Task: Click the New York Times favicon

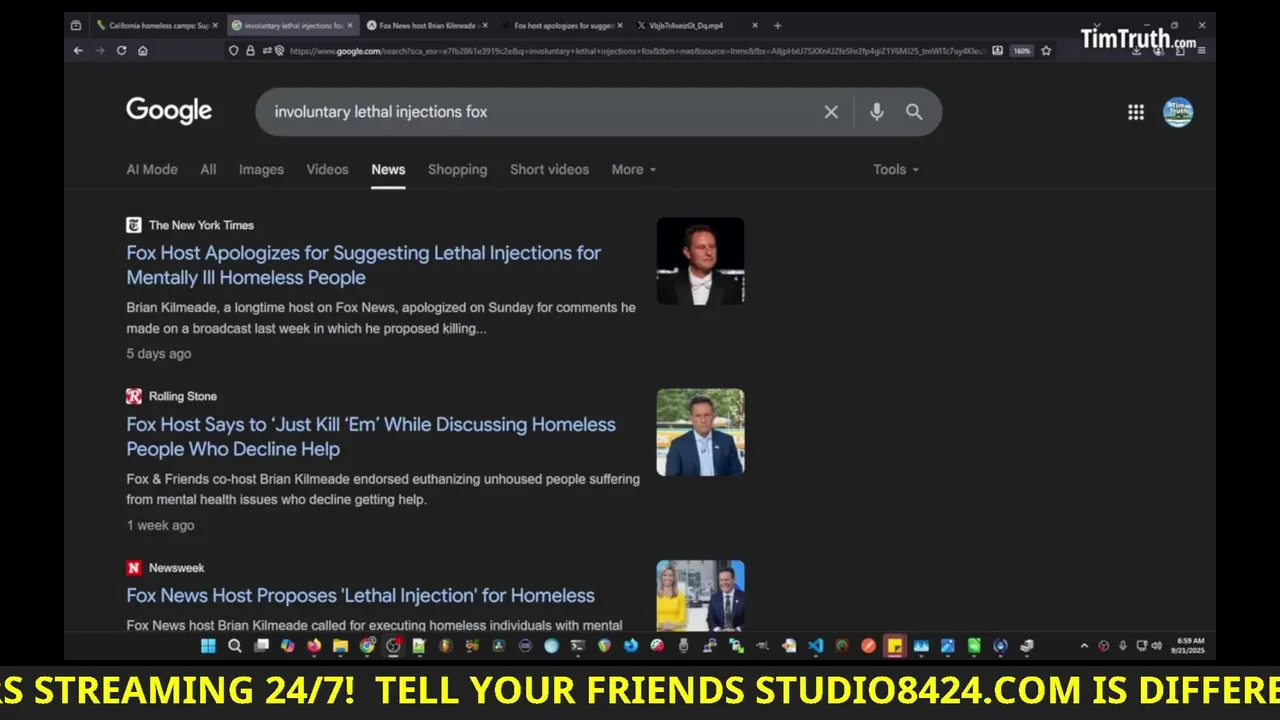Action: click(x=134, y=225)
